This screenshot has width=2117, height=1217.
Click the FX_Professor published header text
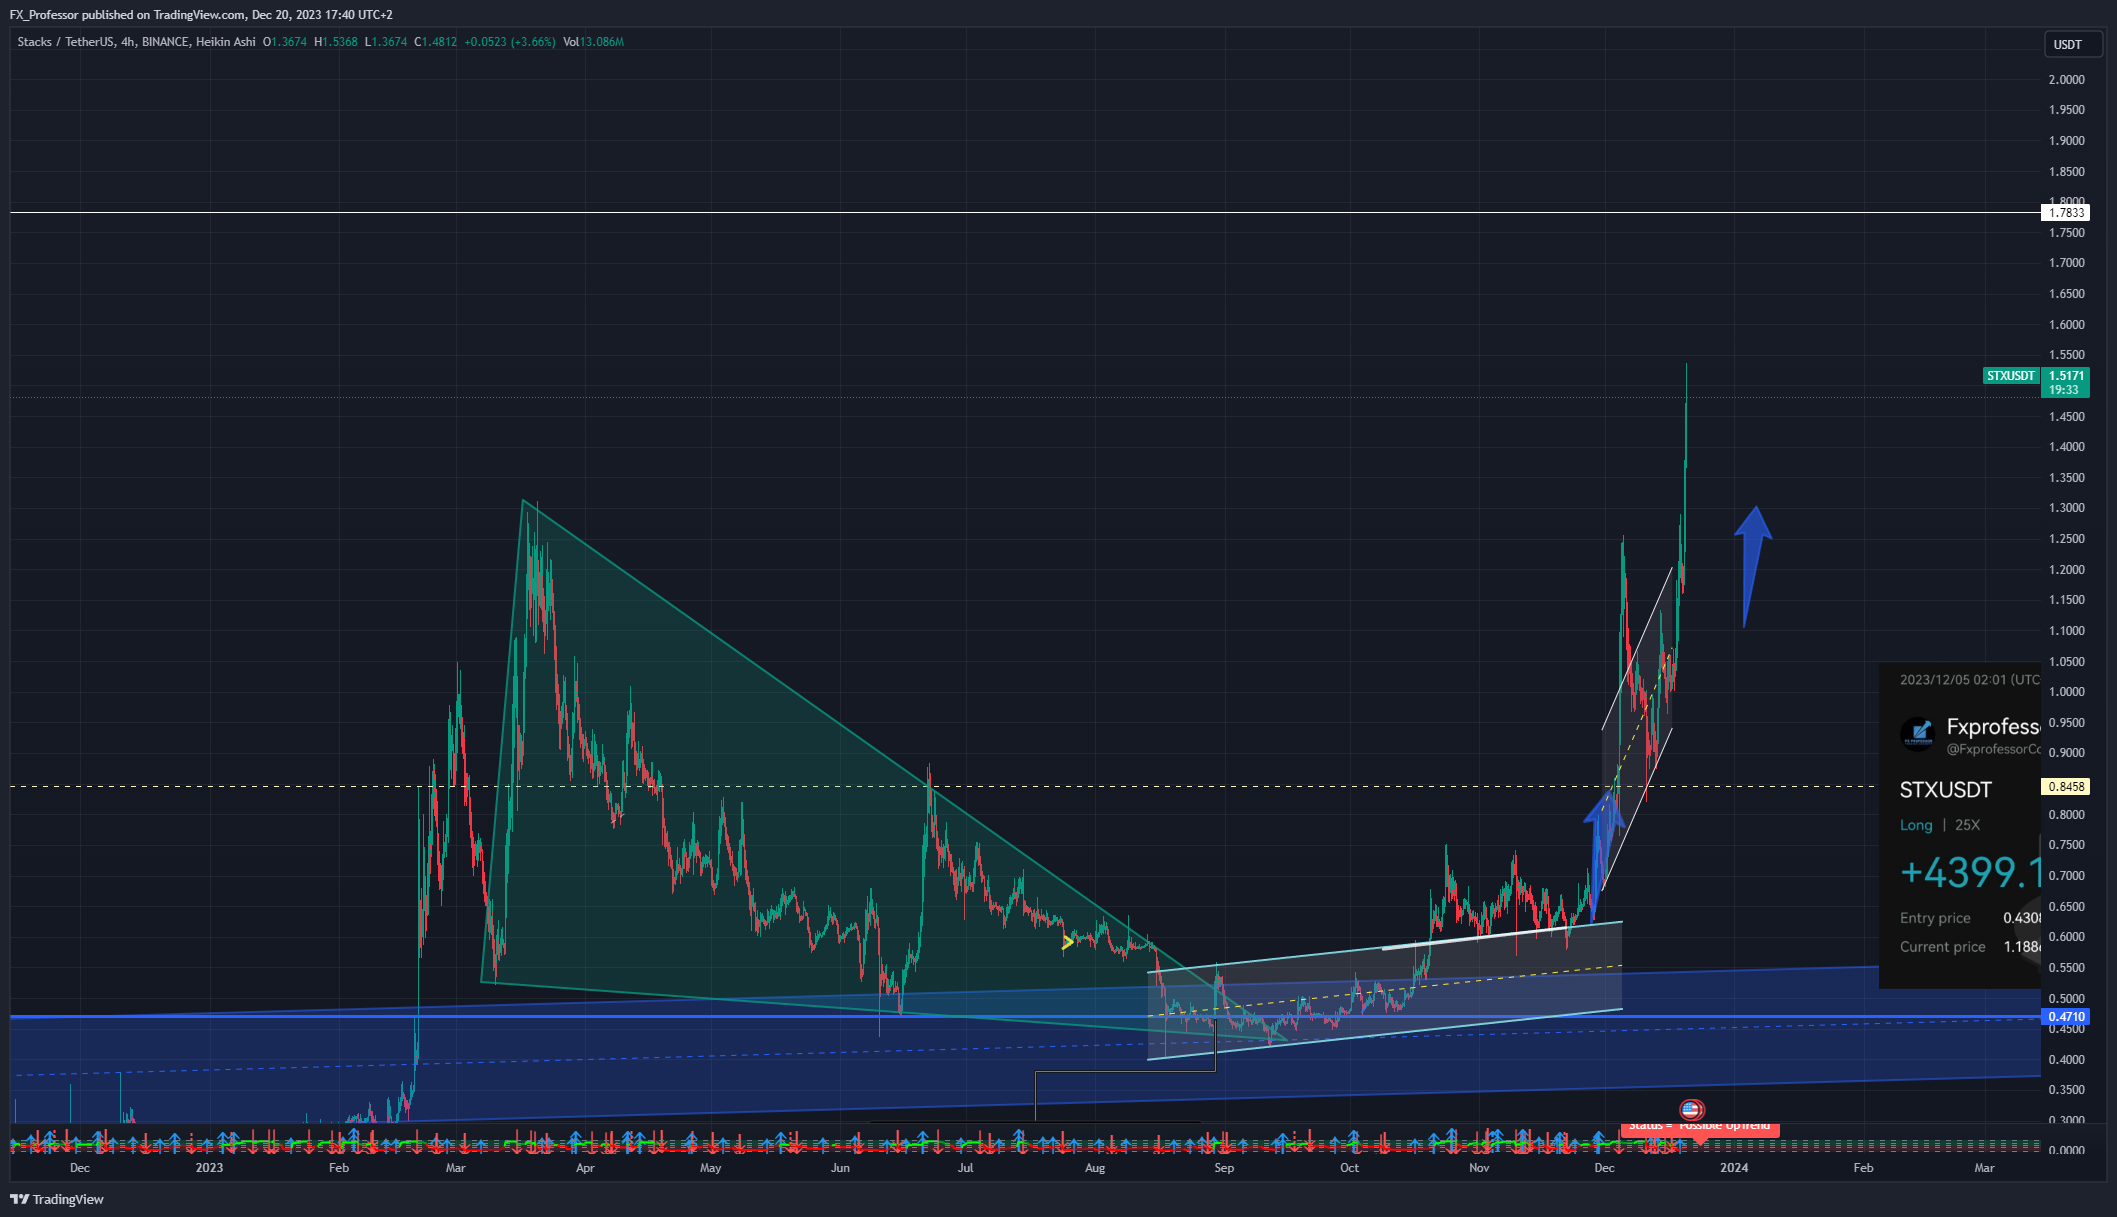coord(201,15)
